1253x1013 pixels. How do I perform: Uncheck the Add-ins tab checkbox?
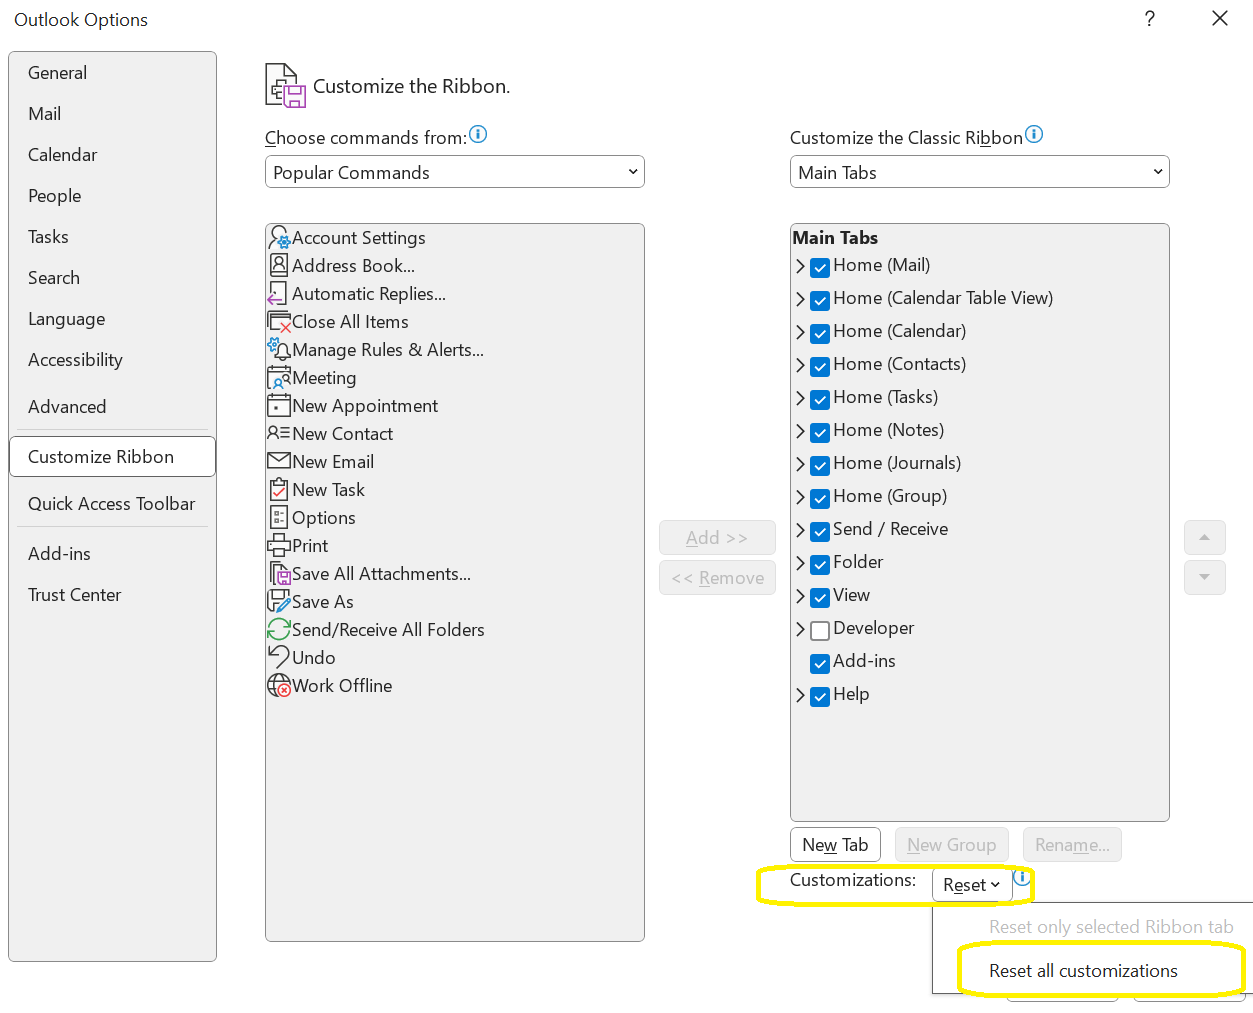pos(819,663)
